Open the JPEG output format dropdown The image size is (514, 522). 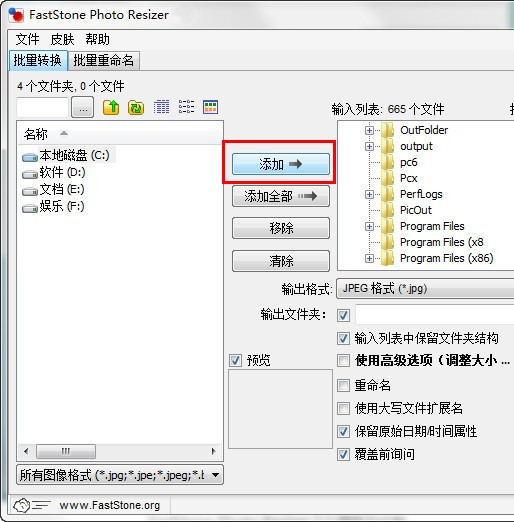pos(425,289)
